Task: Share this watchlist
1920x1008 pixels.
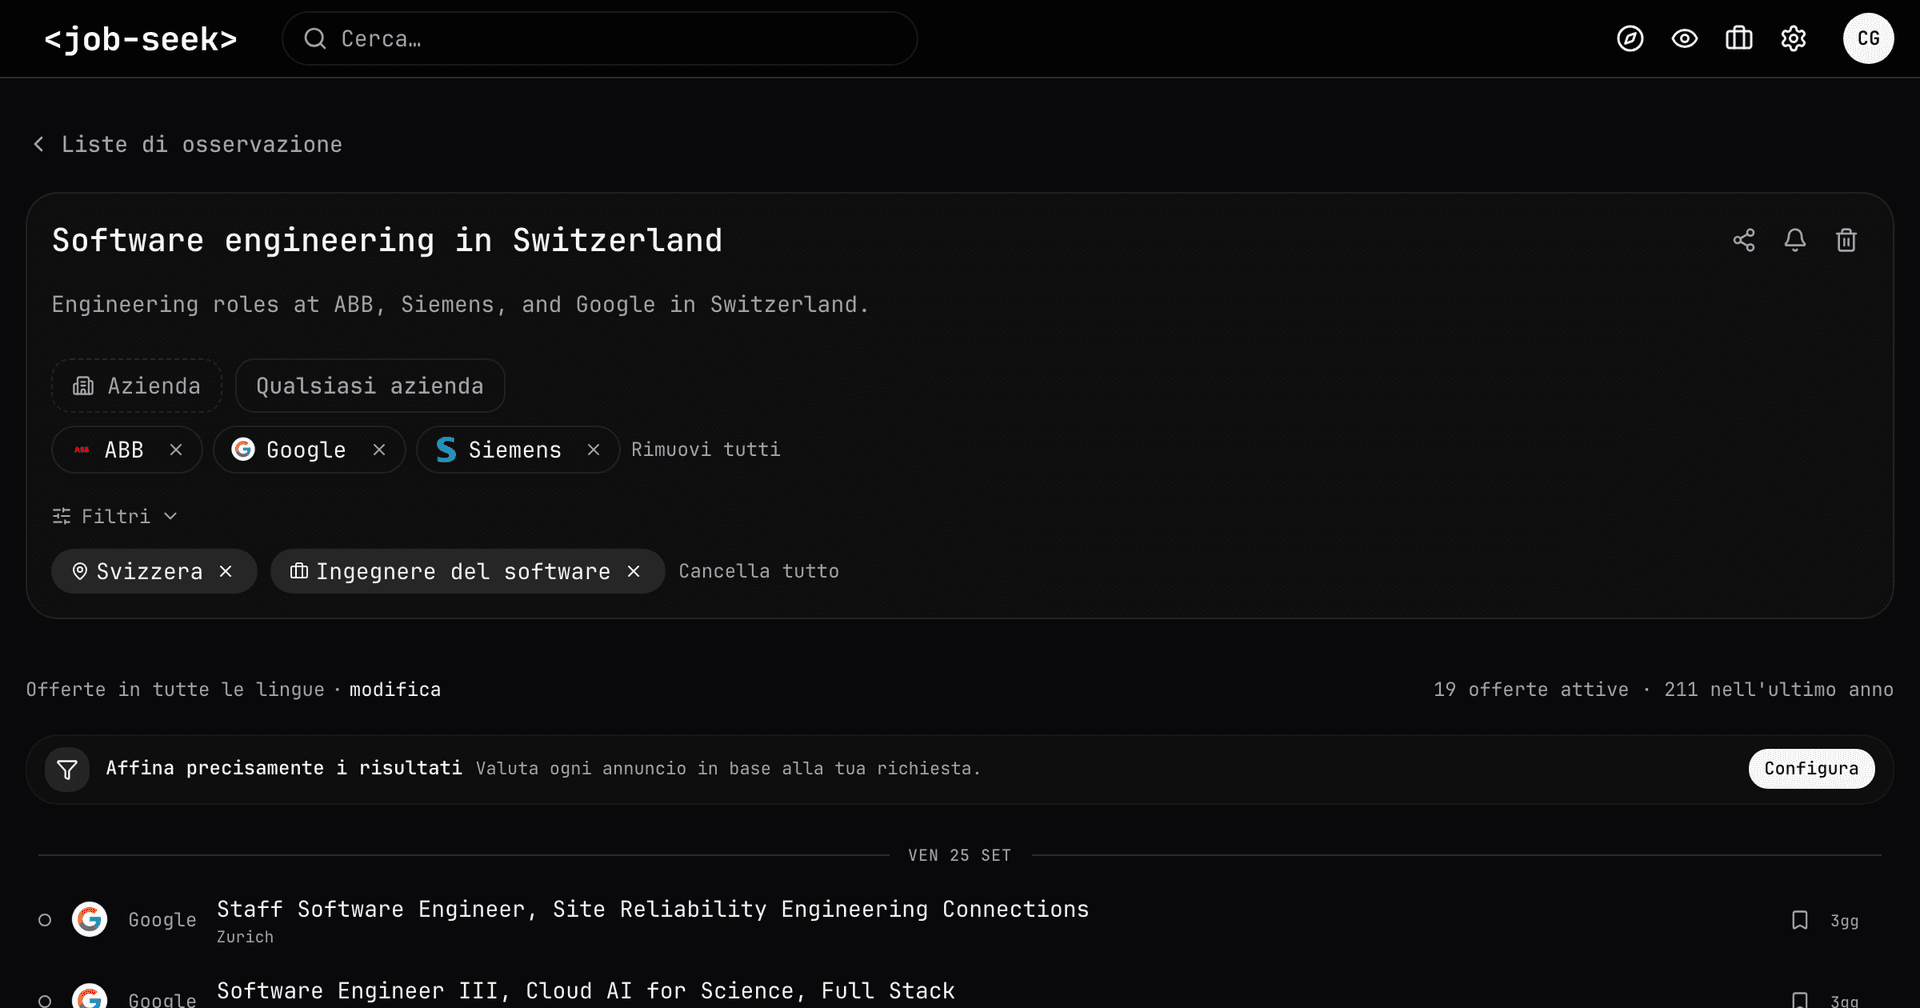Action: pos(1744,240)
